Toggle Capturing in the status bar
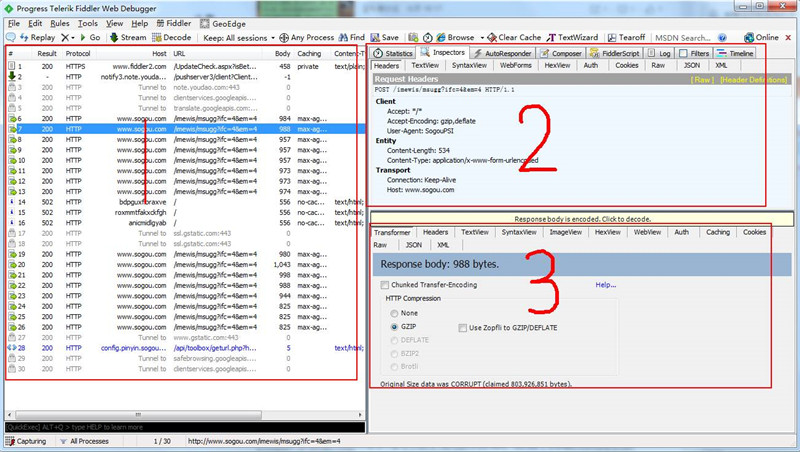Image resolution: width=800 pixels, height=452 pixels. [x=26, y=441]
